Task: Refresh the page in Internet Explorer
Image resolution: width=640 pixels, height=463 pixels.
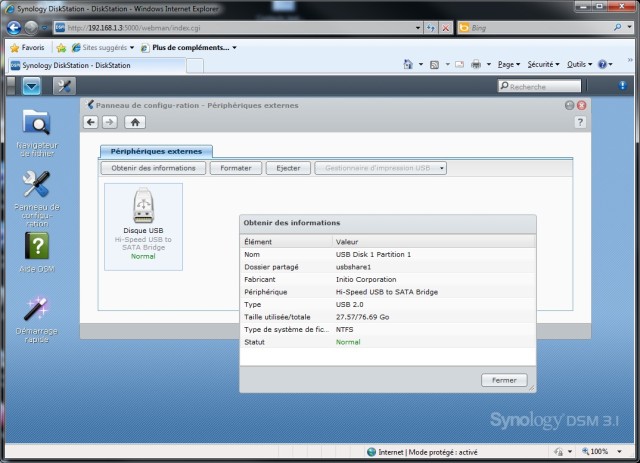Action: [x=431, y=28]
